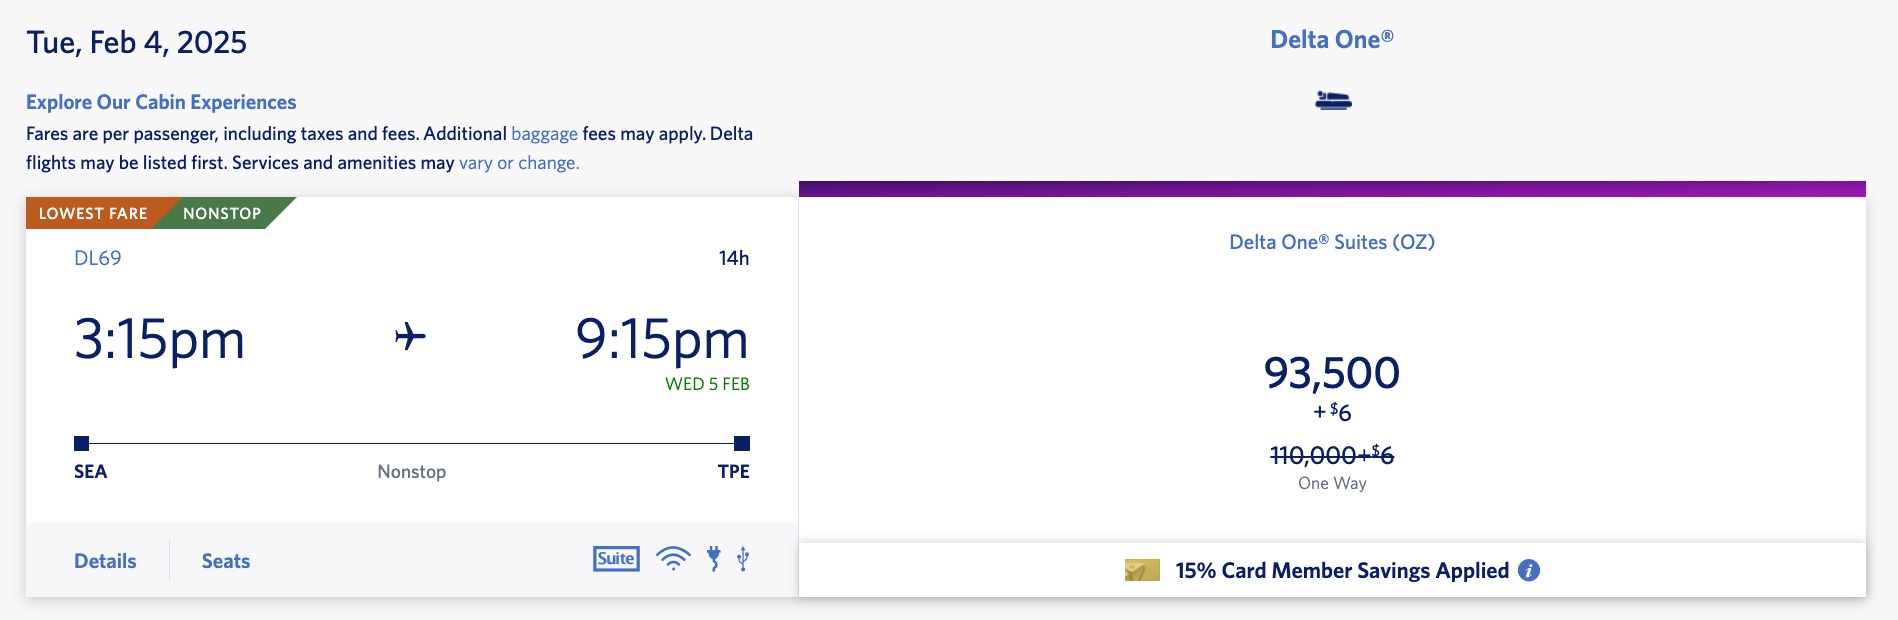Open Delta One Suites (OZ) link
Image resolution: width=1898 pixels, height=620 pixels.
[x=1332, y=242]
